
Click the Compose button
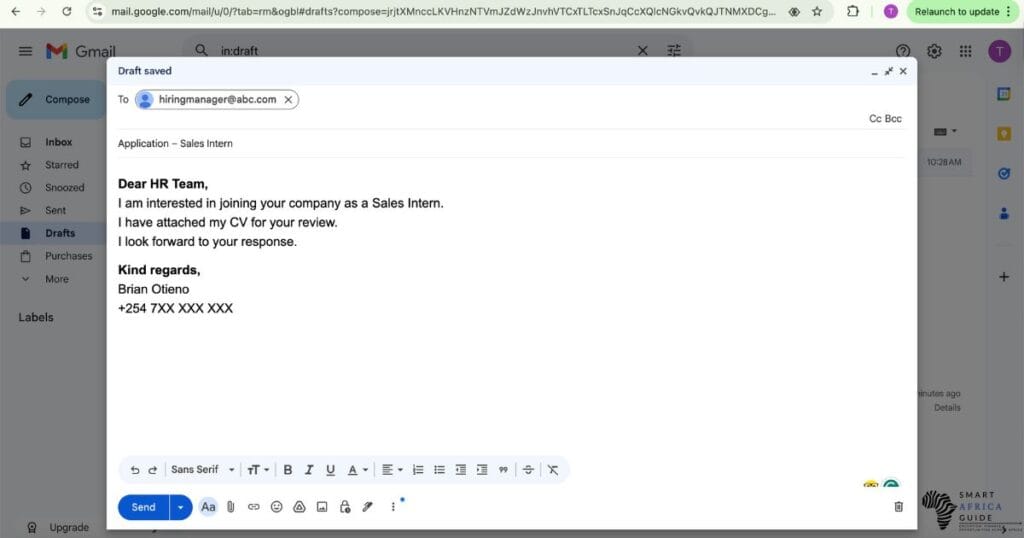(56, 100)
